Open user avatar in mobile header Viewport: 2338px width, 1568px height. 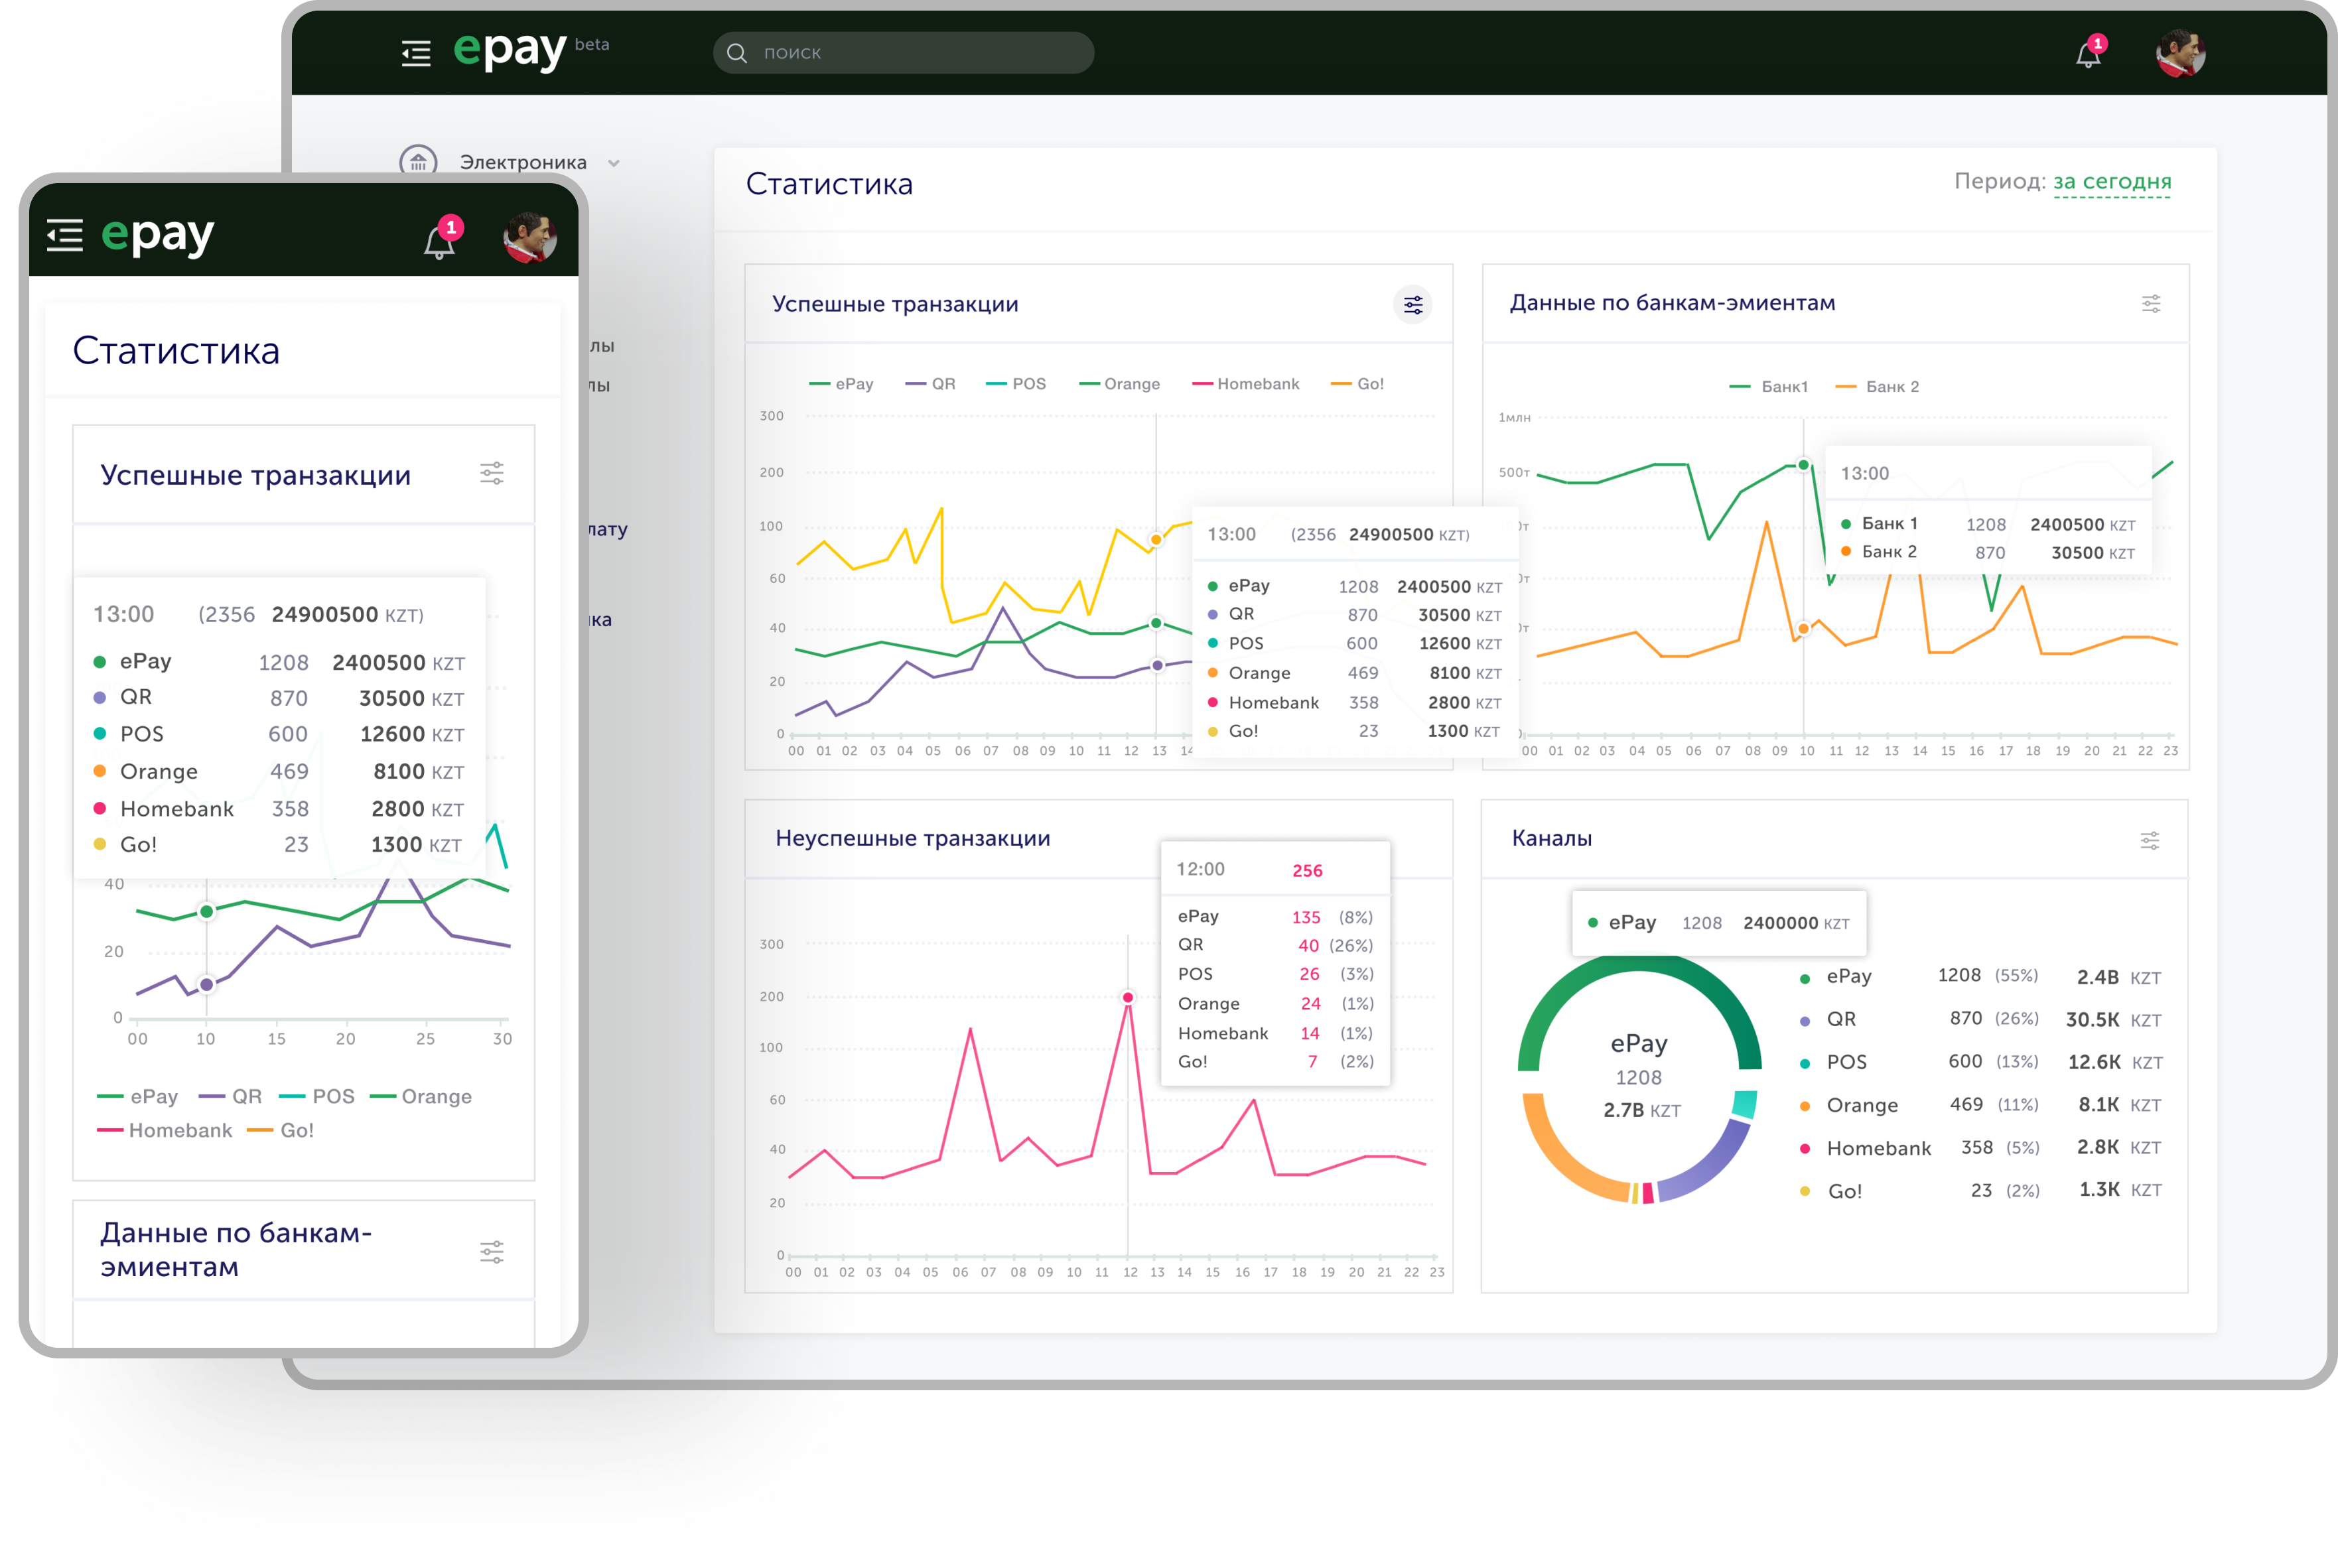click(530, 238)
